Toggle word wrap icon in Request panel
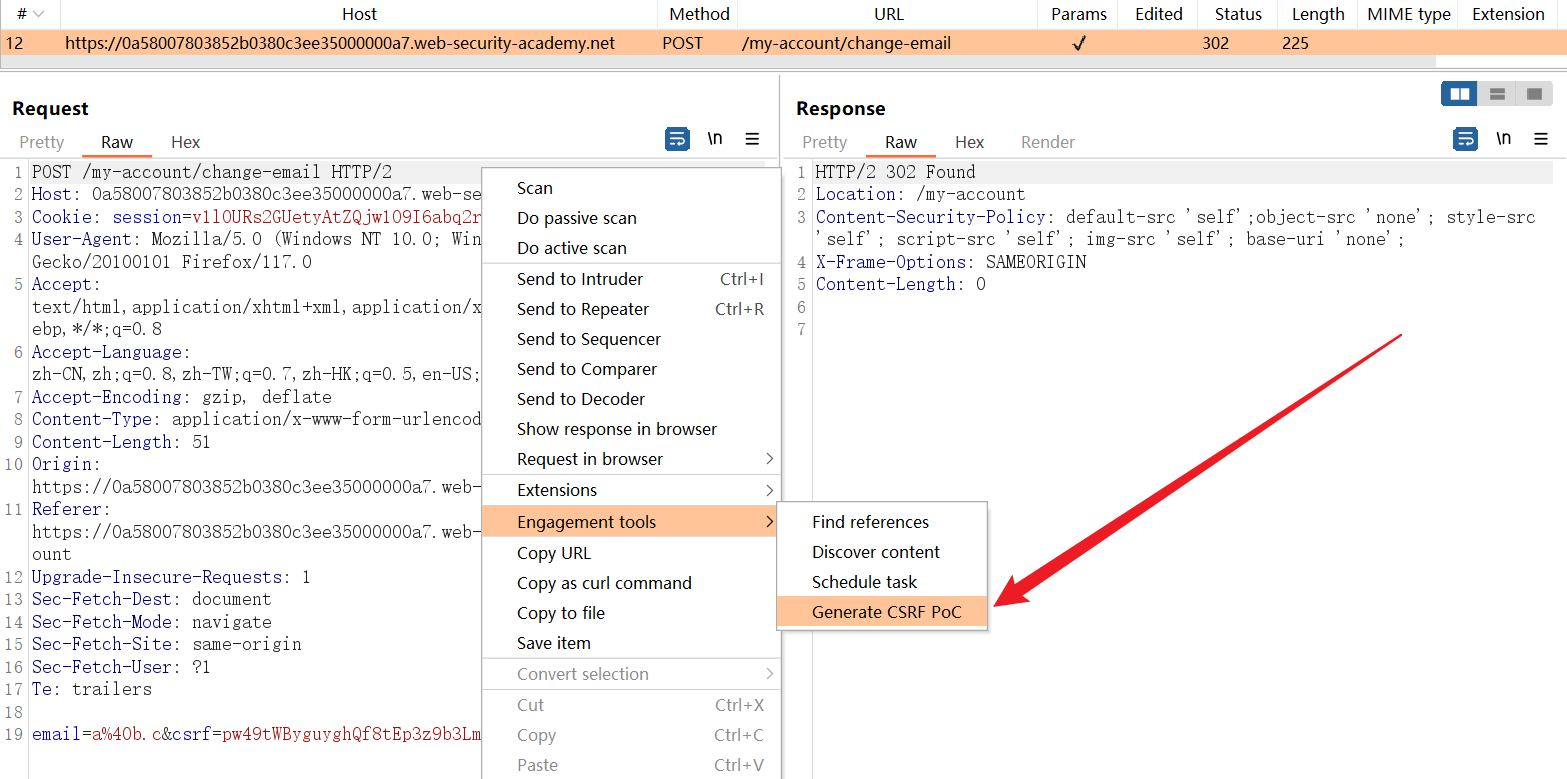Viewport: 1567px width, 779px height. tap(677, 139)
